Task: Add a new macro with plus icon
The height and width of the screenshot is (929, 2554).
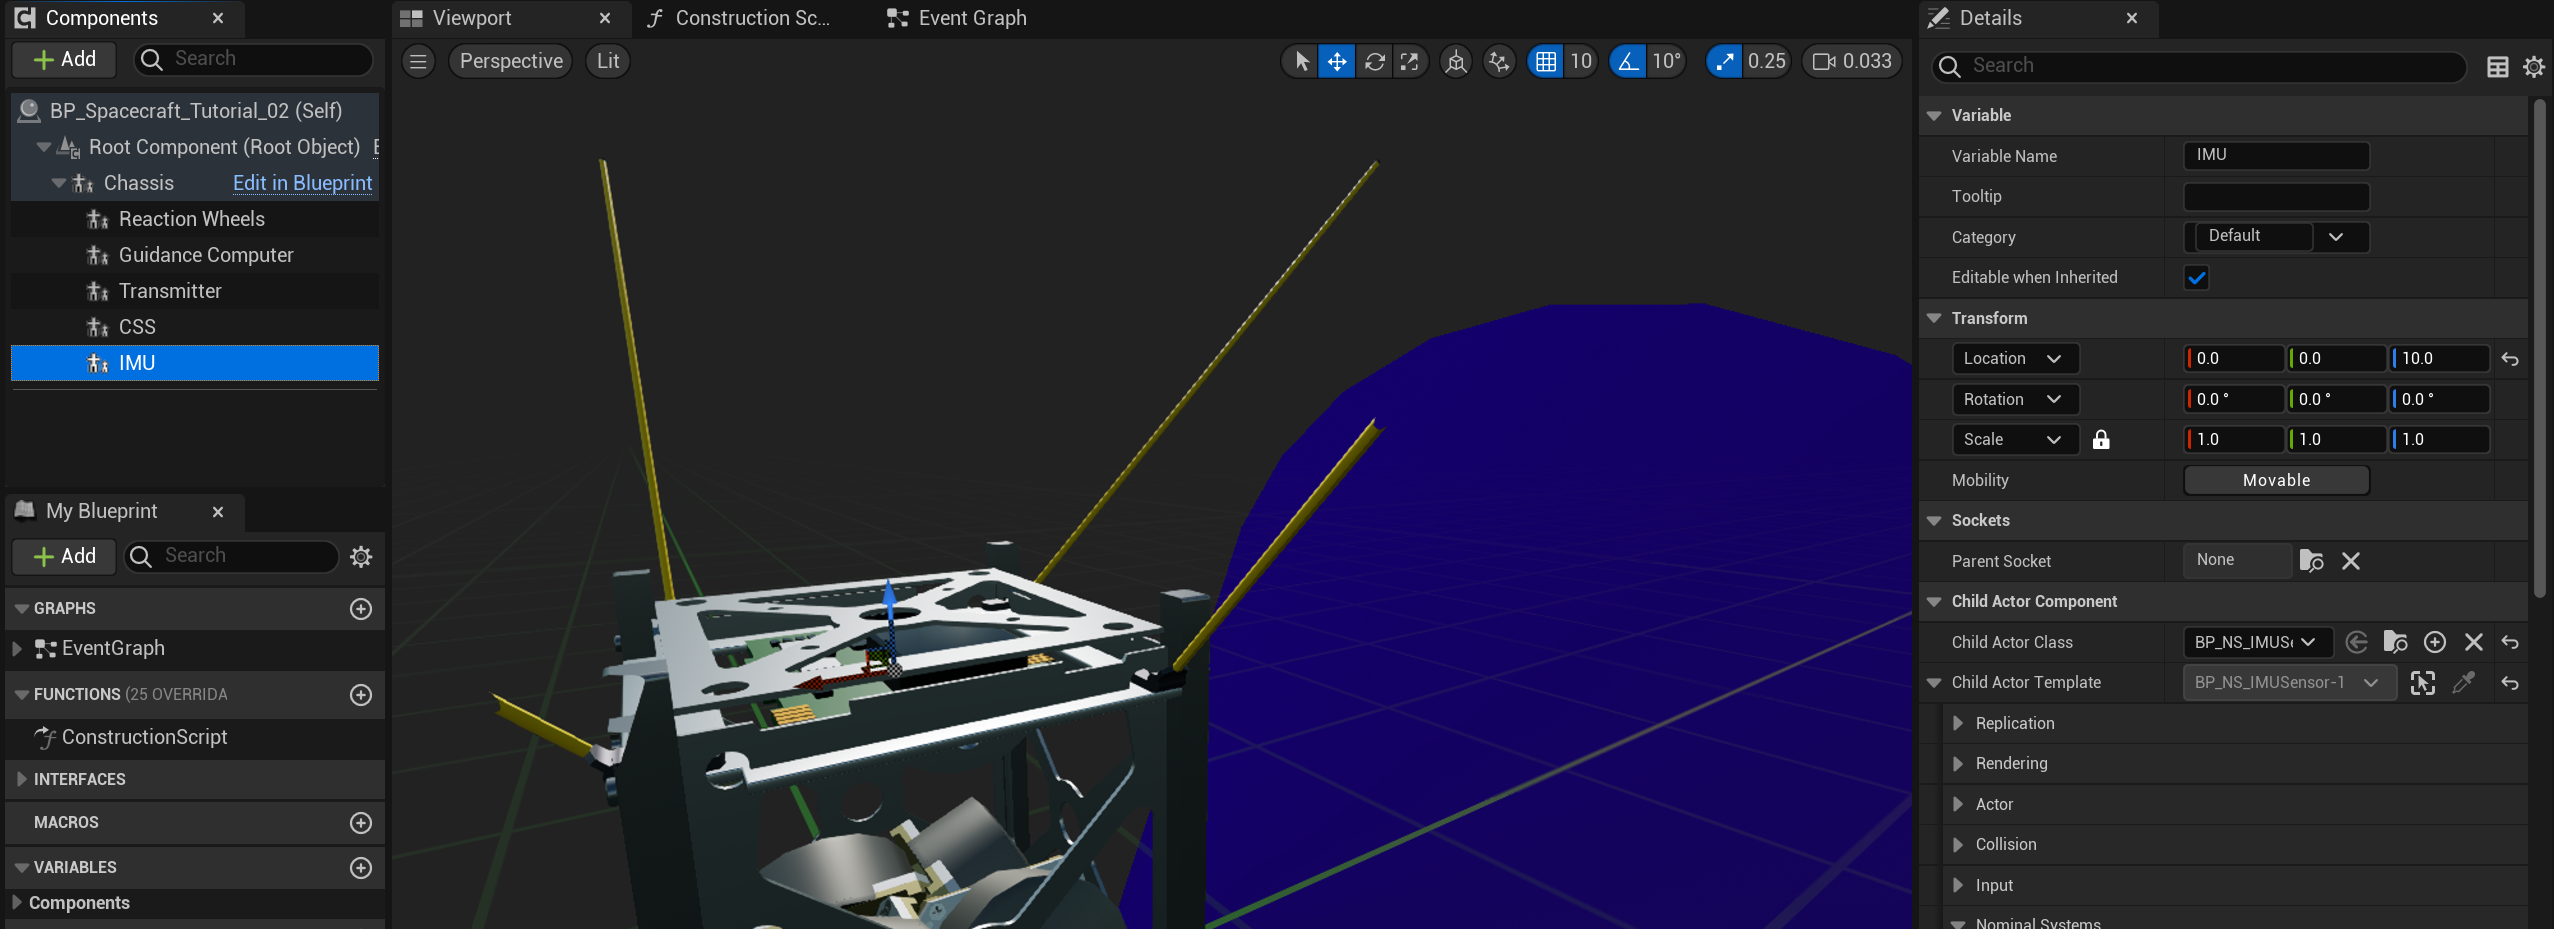Action: coord(361,823)
